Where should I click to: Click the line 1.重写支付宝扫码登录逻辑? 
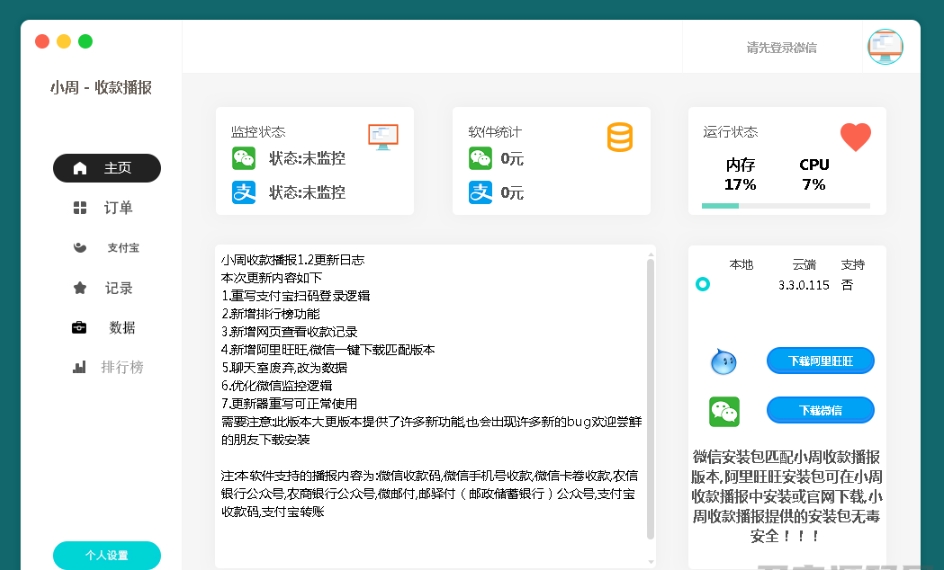pos(296,296)
